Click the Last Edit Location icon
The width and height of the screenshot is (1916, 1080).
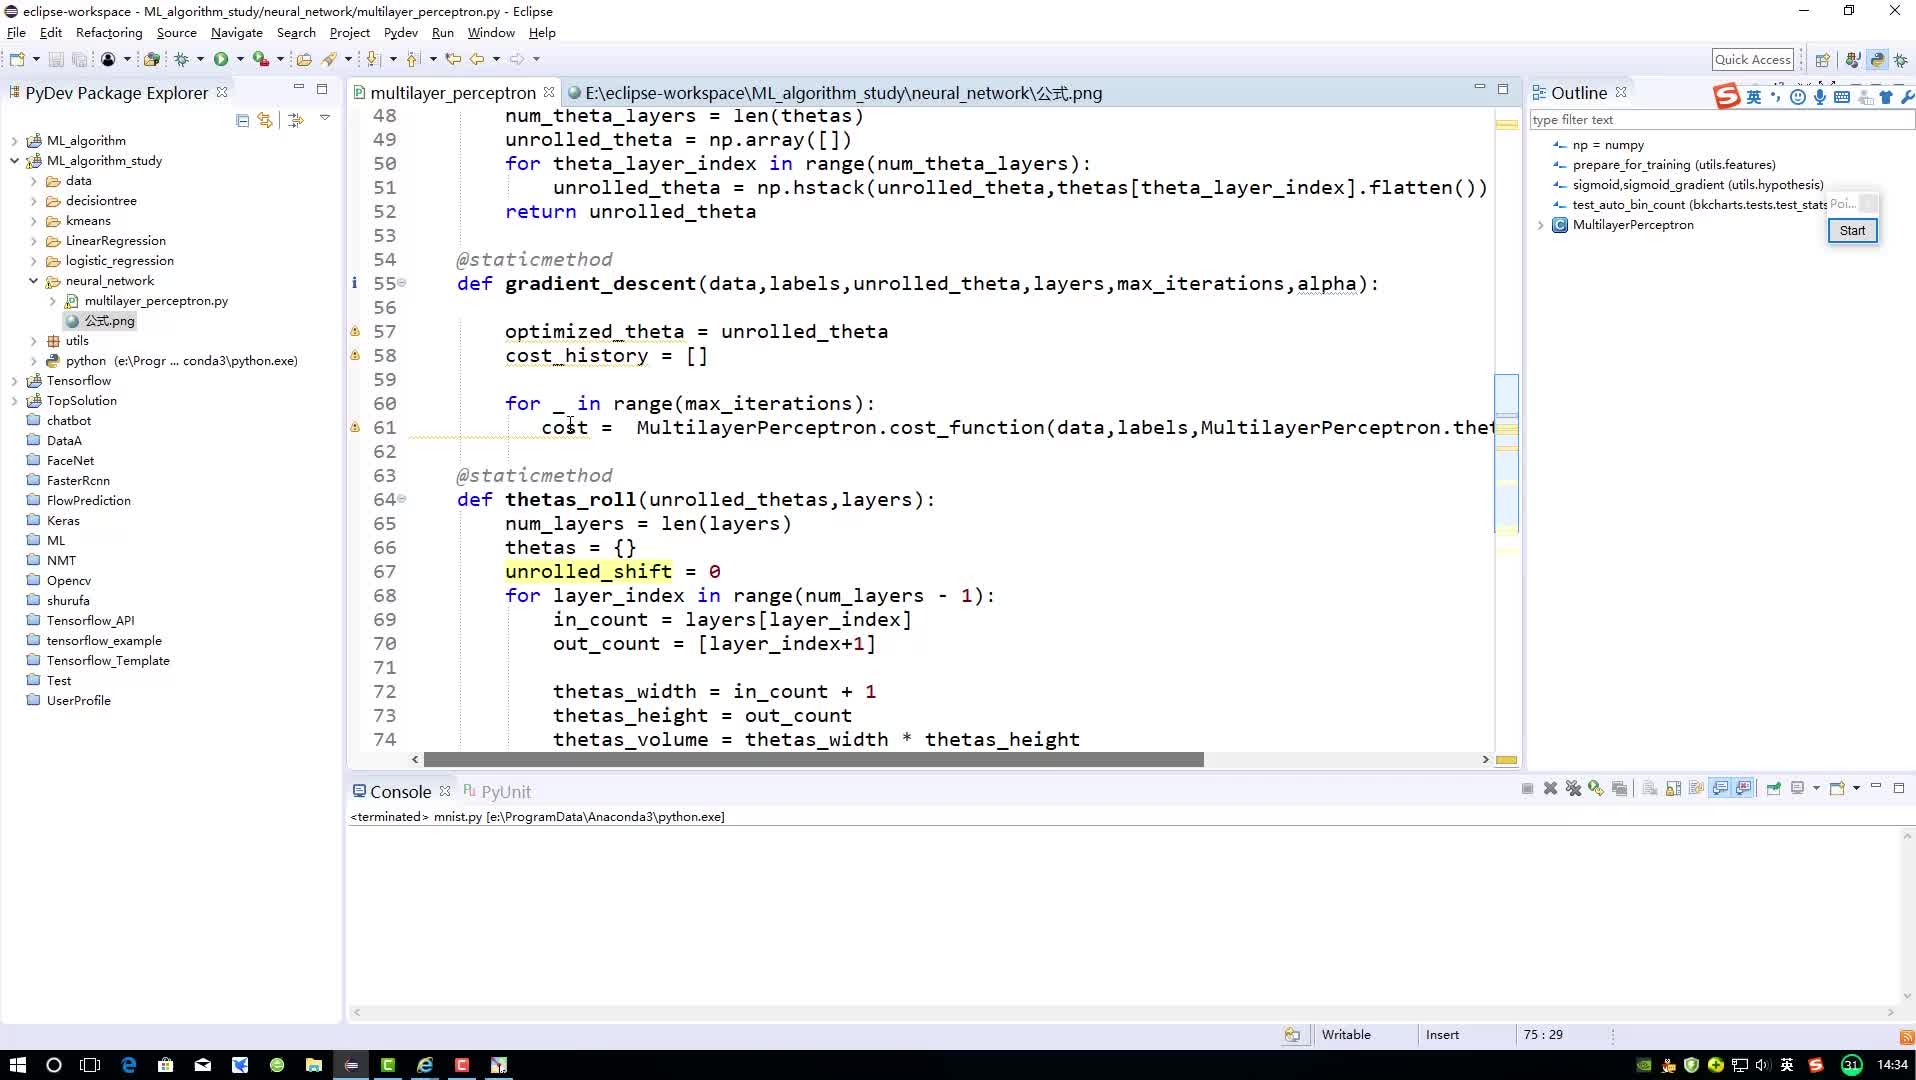pos(453,59)
